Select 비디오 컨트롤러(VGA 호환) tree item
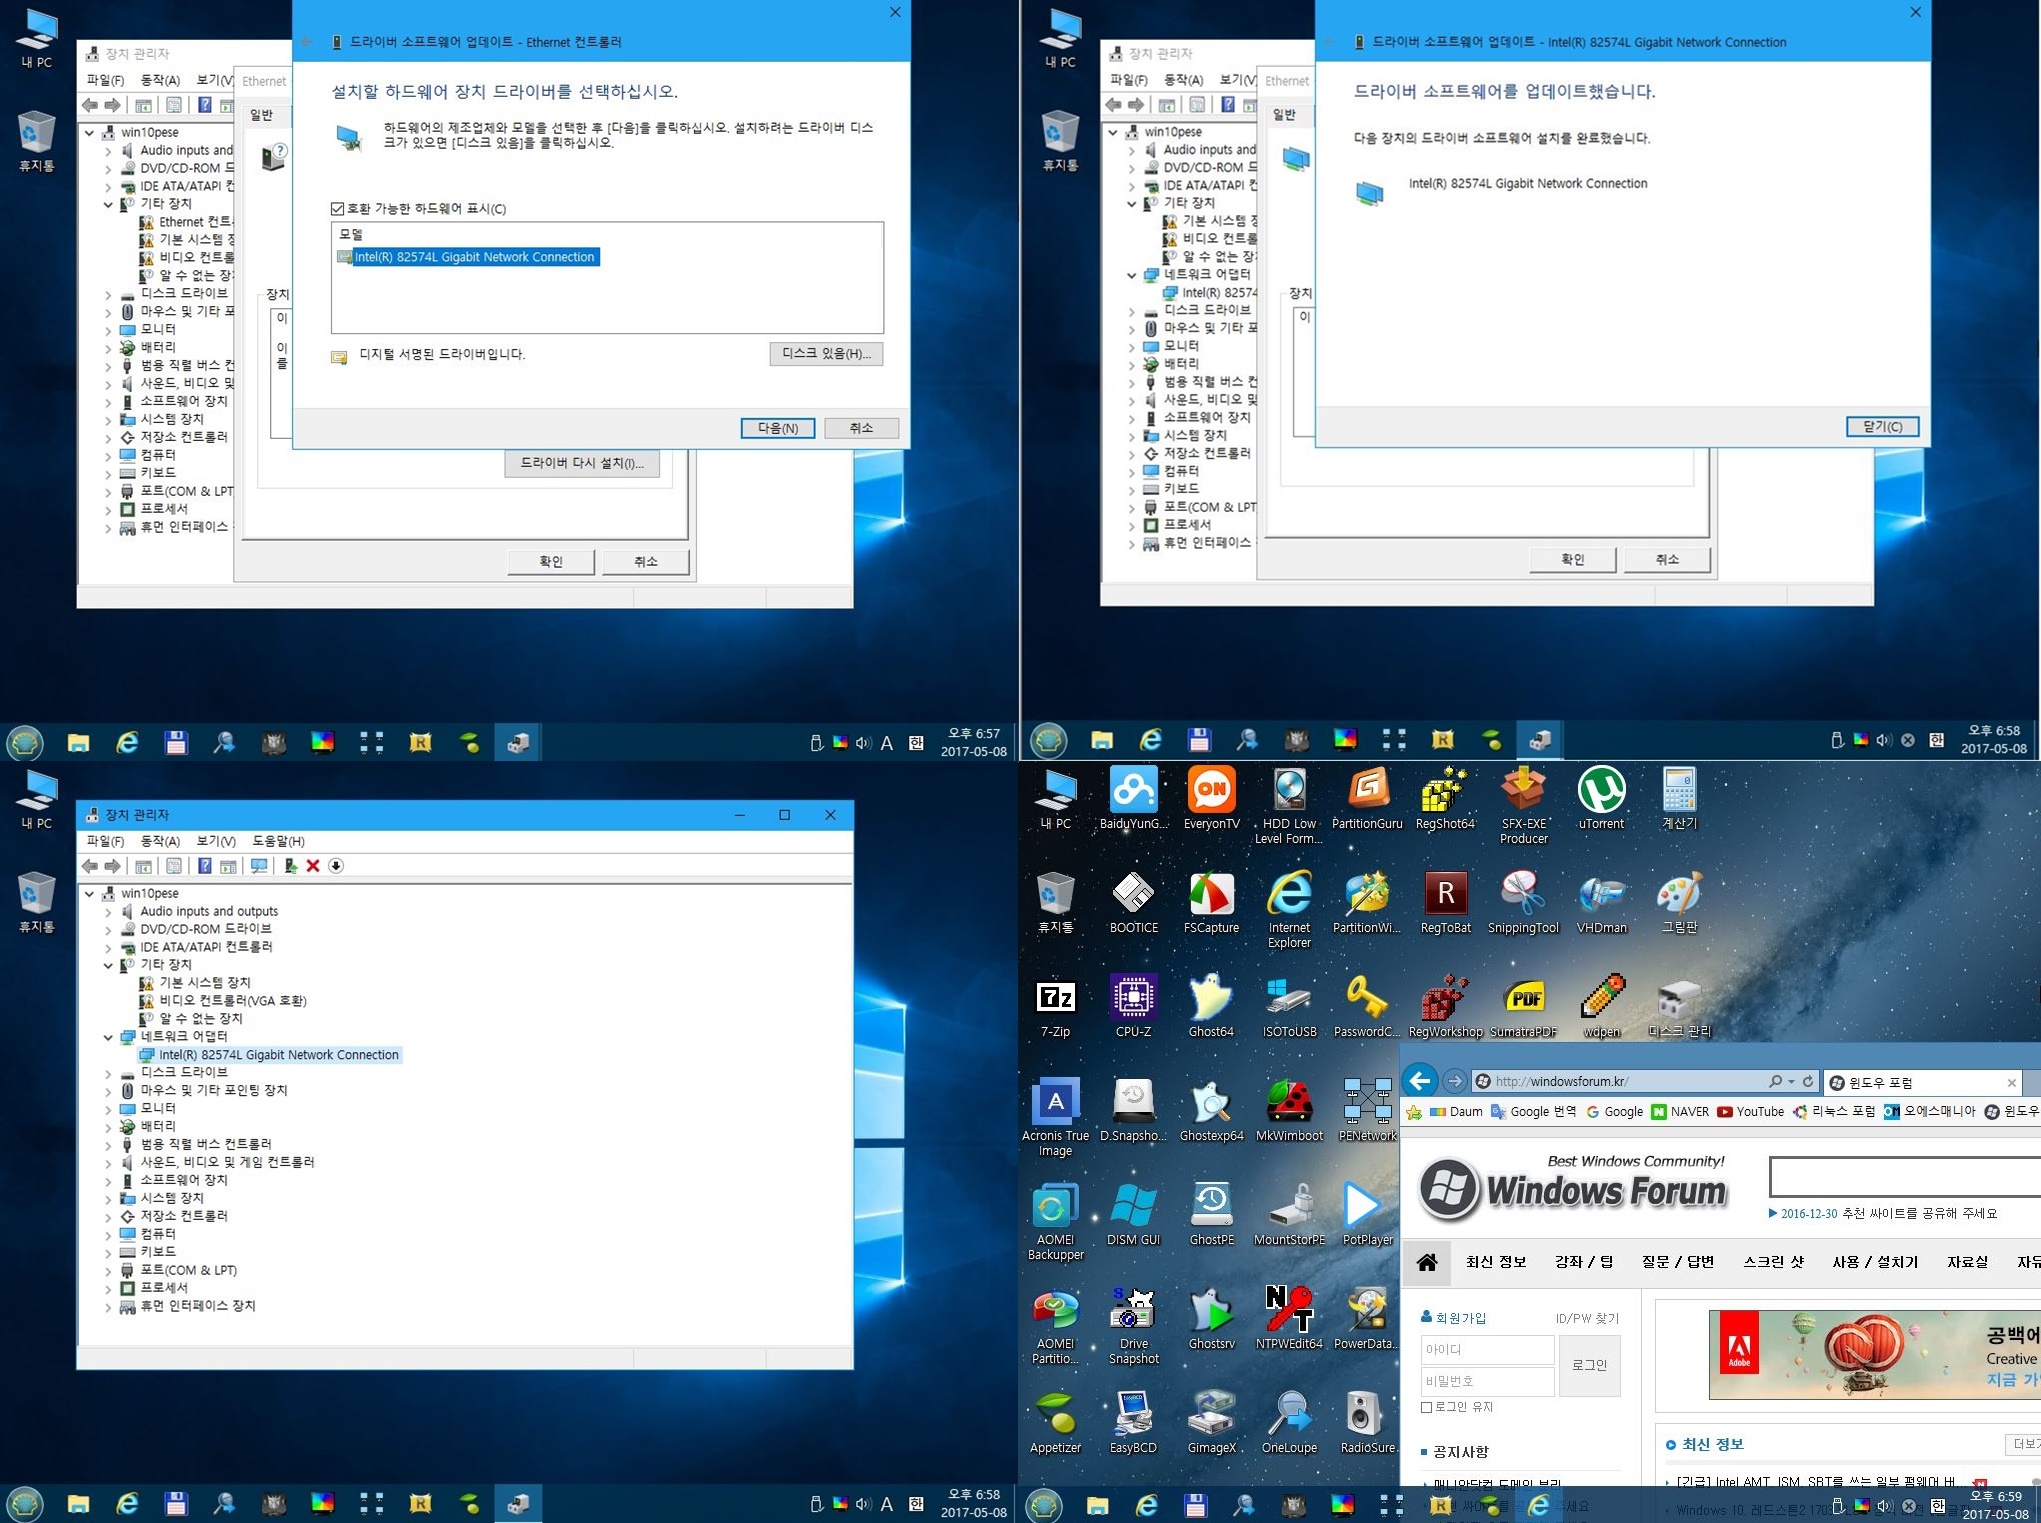 pyautogui.click(x=232, y=1001)
